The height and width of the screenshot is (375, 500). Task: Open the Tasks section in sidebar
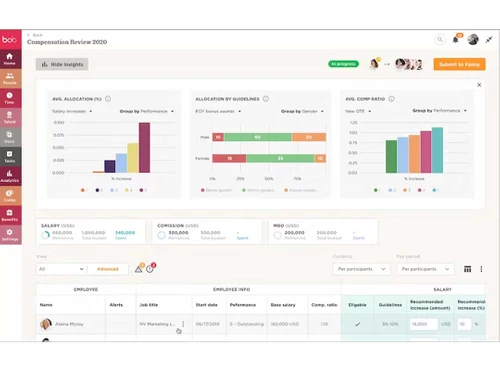[x=10, y=157]
